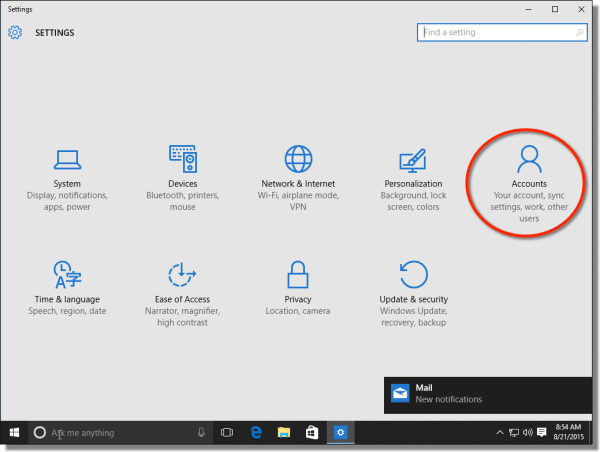Click 'Background, lock screen, colors' description

[413, 201]
